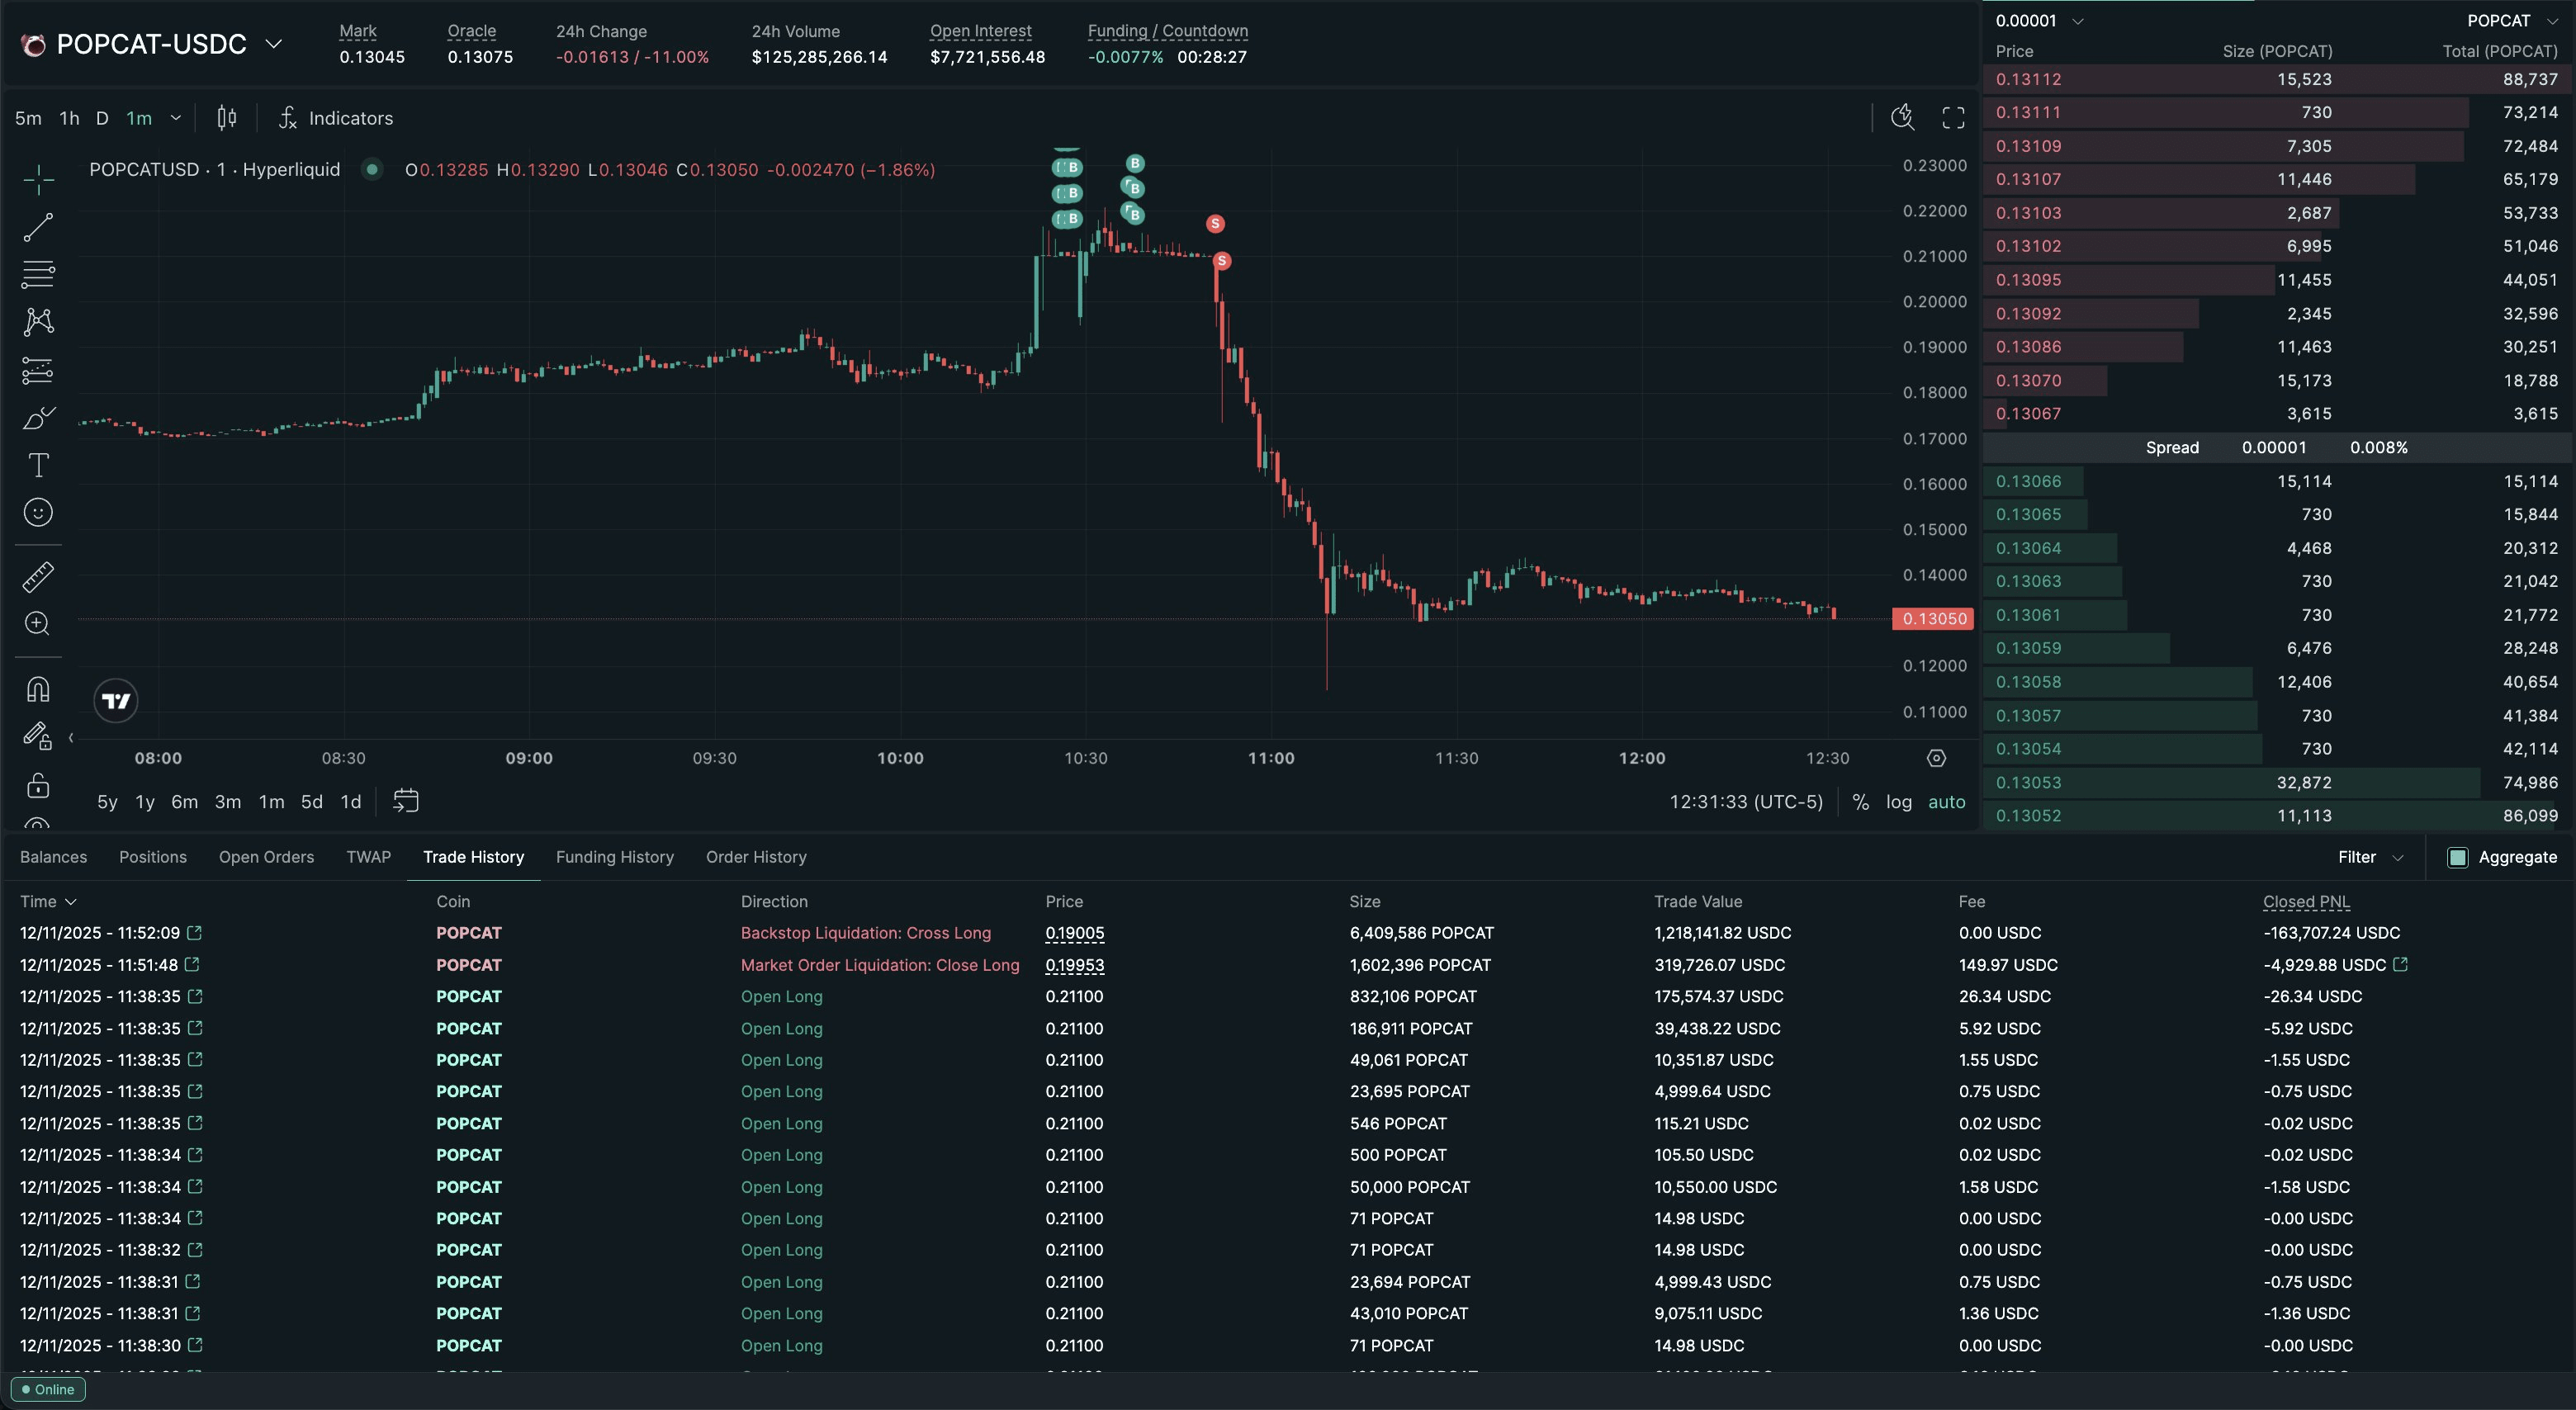Viewport: 2576px width, 1410px height.
Task: Select the trend line drawing tool
Action: pos(38,228)
